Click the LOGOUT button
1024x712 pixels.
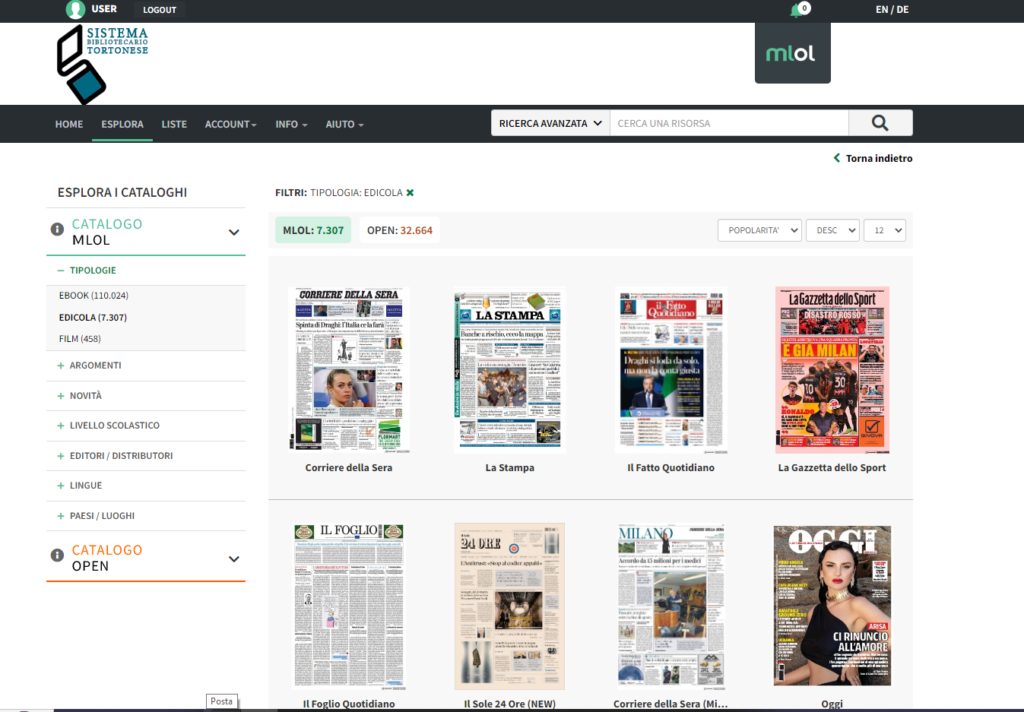click(x=158, y=9)
